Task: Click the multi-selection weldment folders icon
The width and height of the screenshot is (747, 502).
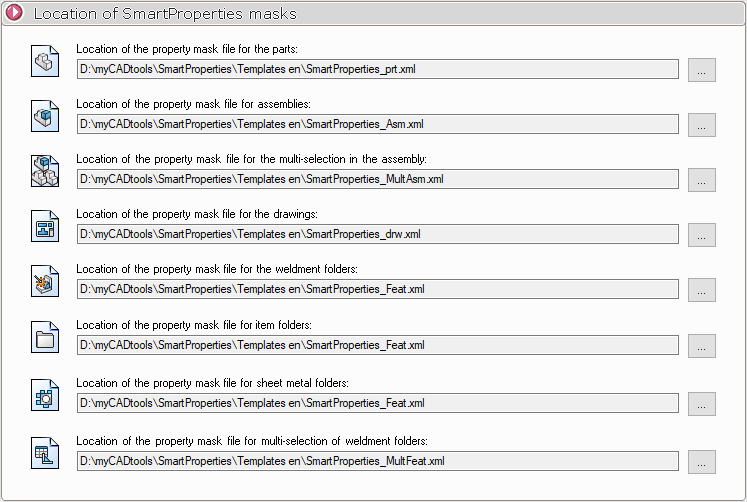Action: tap(45, 453)
